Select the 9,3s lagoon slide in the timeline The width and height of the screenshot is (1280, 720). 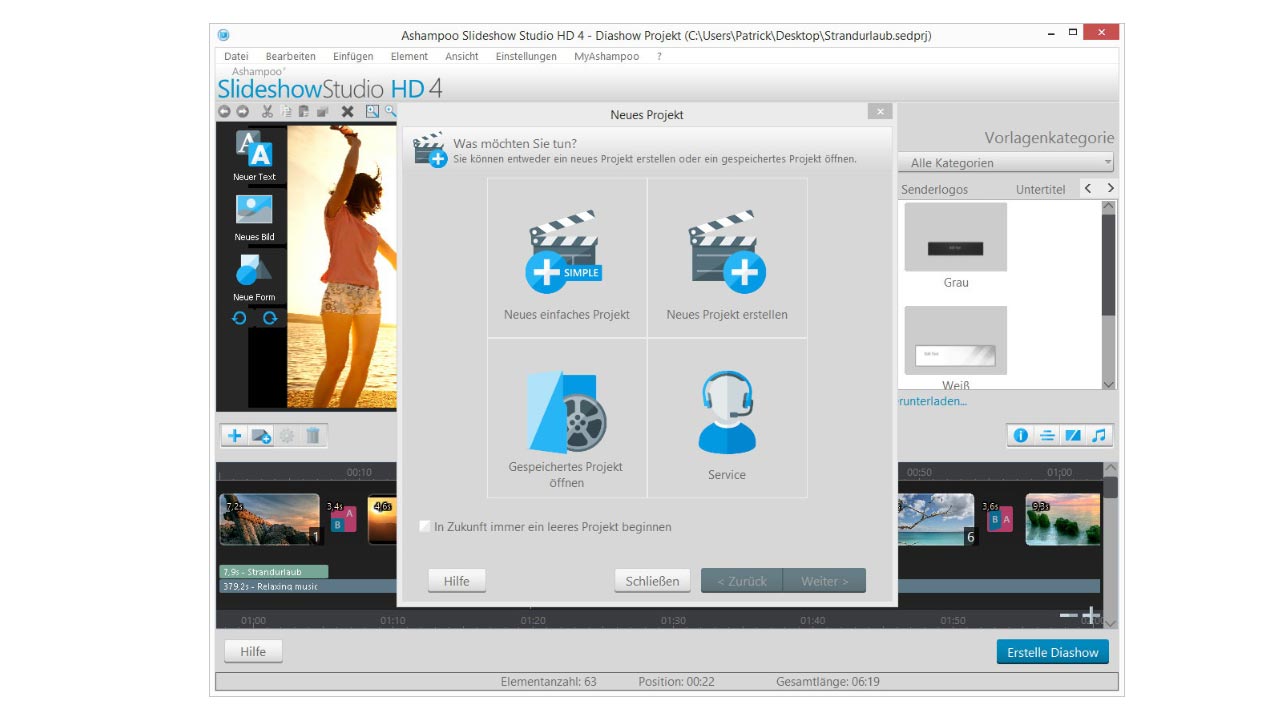1063,519
